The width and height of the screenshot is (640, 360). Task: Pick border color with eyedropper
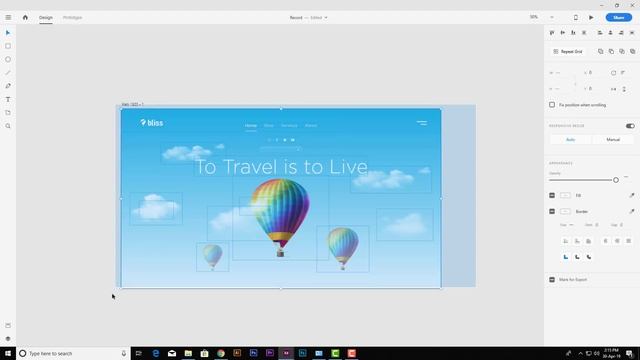point(632,211)
